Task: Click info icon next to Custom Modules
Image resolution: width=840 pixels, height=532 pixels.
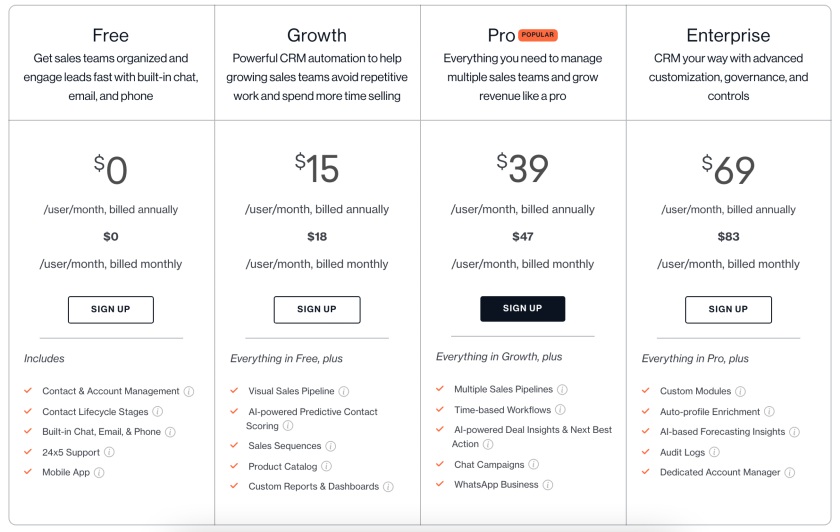Action: (x=740, y=392)
